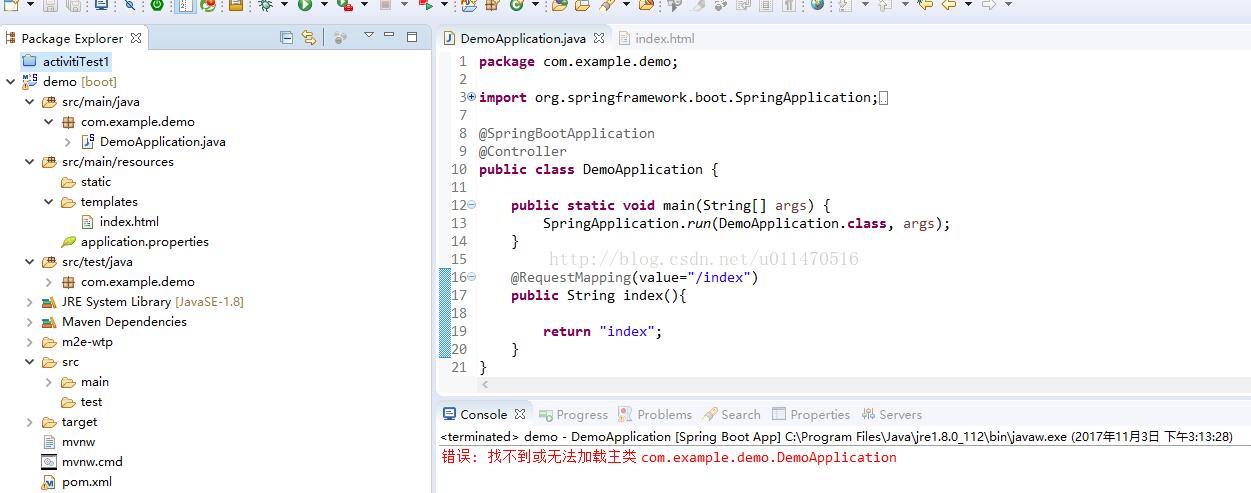Expand JRE System Library node
The height and width of the screenshot is (493, 1251).
click(x=29, y=302)
